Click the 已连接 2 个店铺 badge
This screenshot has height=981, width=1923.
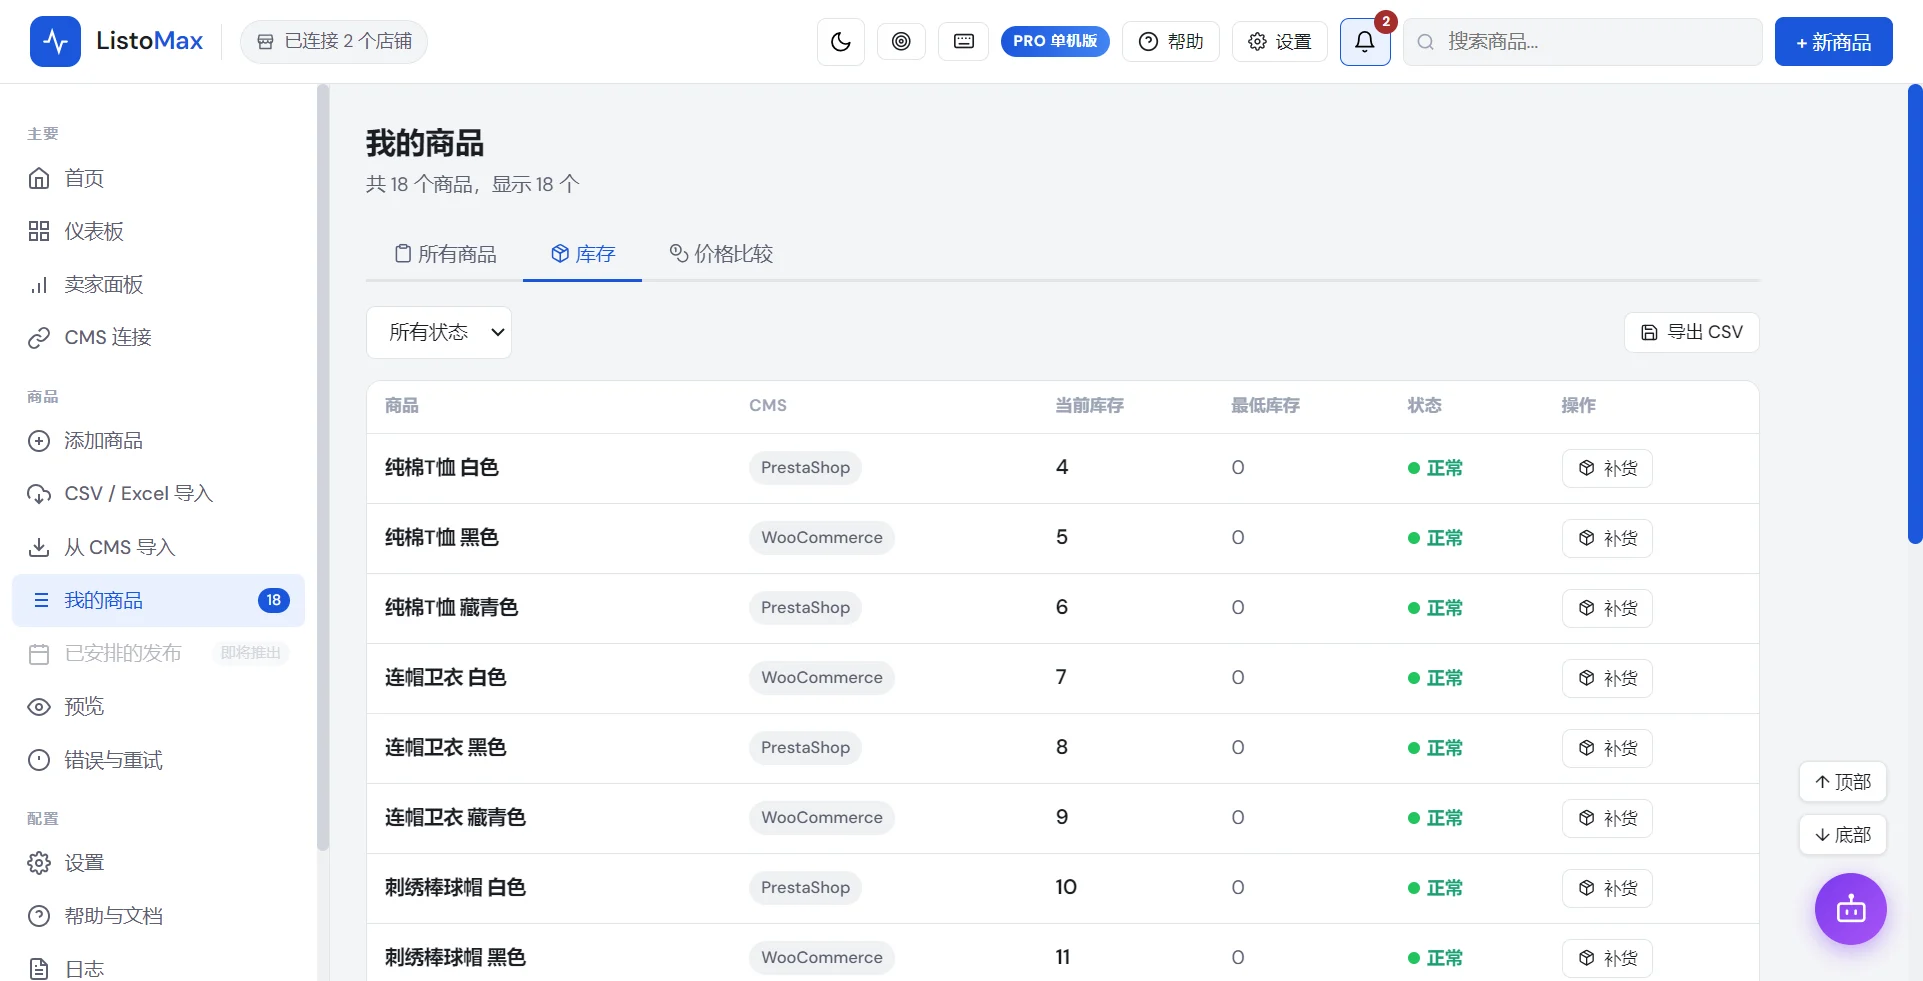click(x=334, y=41)
